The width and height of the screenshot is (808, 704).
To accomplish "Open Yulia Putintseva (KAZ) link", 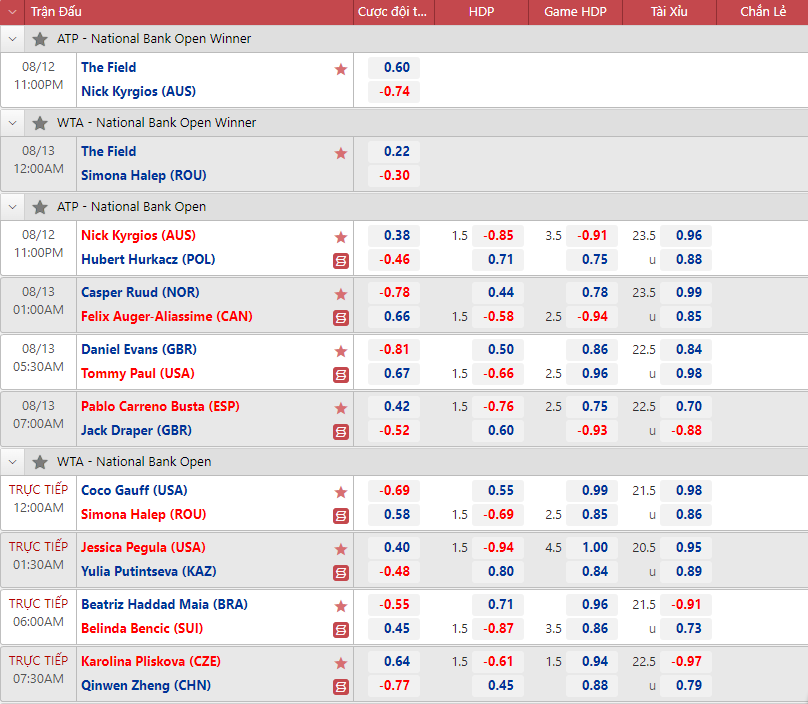I will [x=148, y=572].
